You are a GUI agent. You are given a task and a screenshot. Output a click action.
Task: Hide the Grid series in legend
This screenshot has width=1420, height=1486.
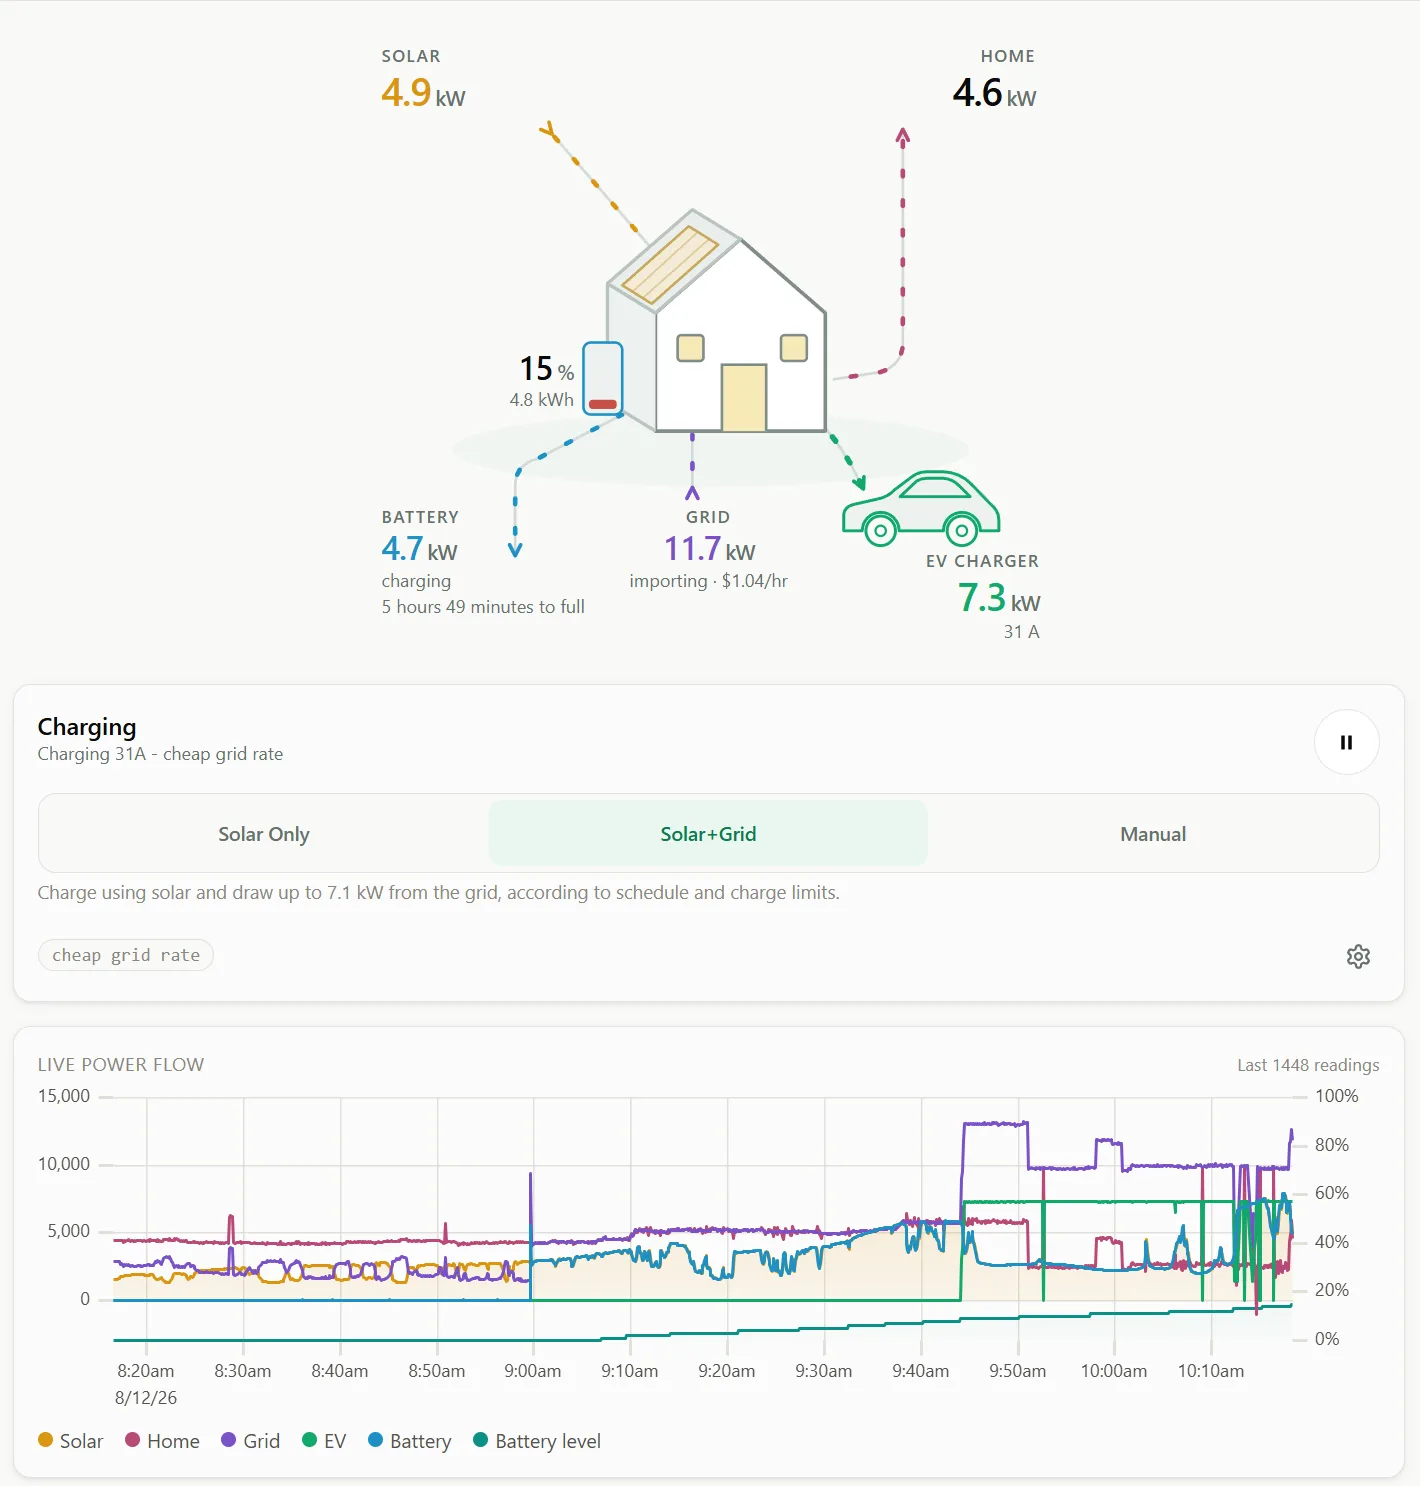point(251,1441)
